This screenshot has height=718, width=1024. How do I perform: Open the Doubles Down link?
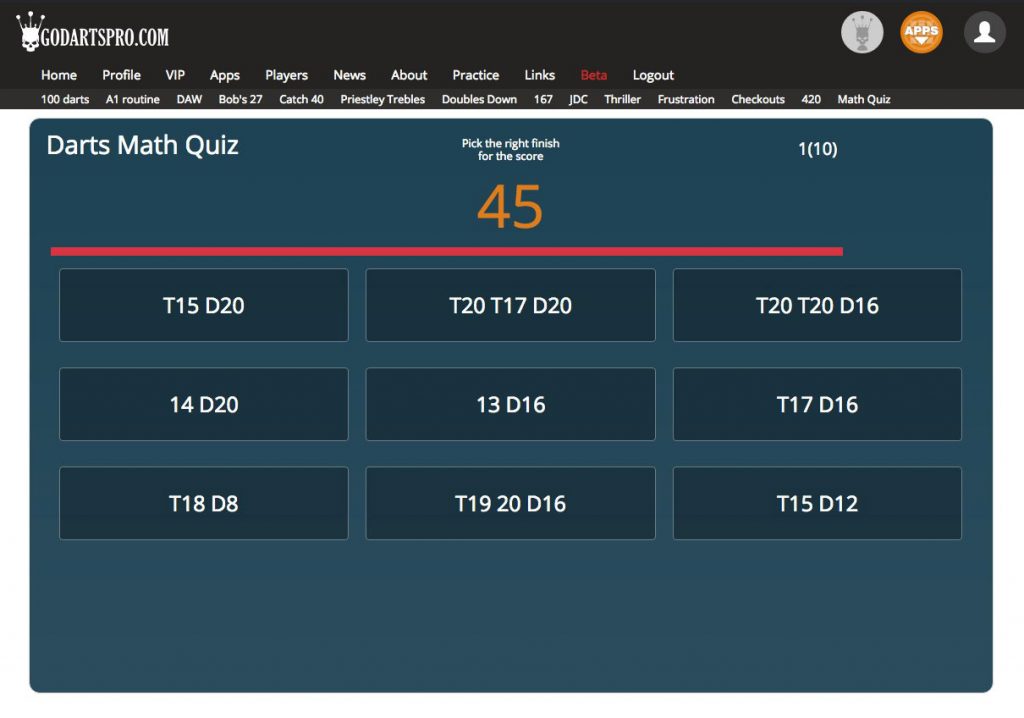[481, 99]
